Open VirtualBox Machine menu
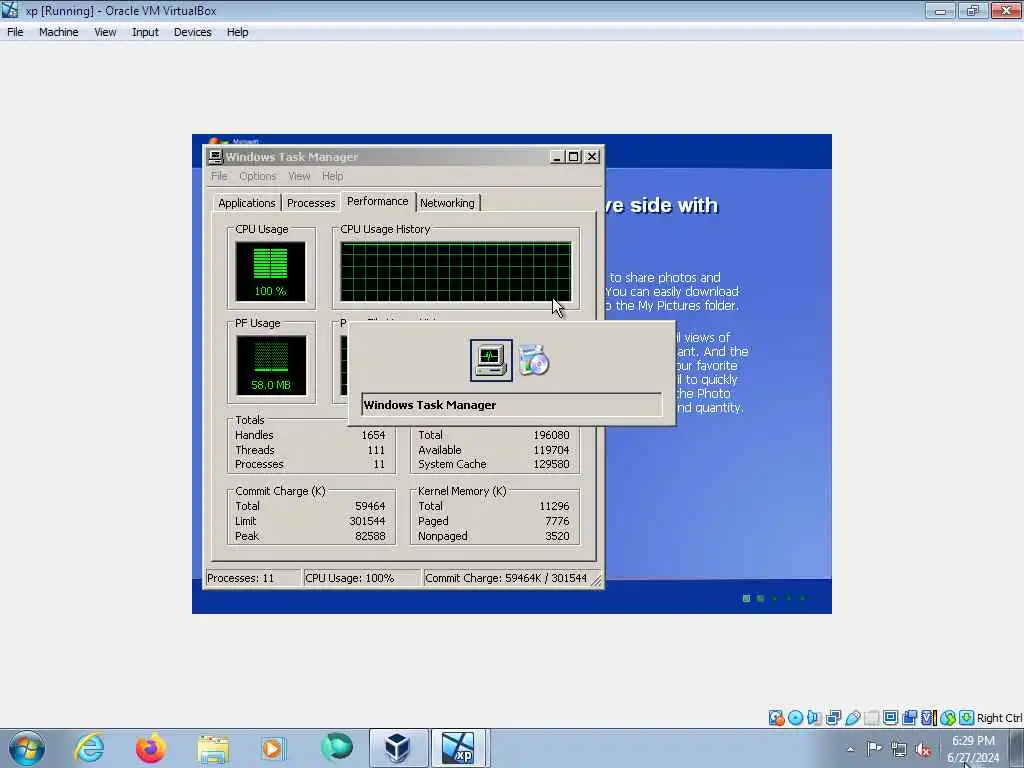The width and height of the screenshot is (1024, 768). pyautogui.click(x=59, y=32)
